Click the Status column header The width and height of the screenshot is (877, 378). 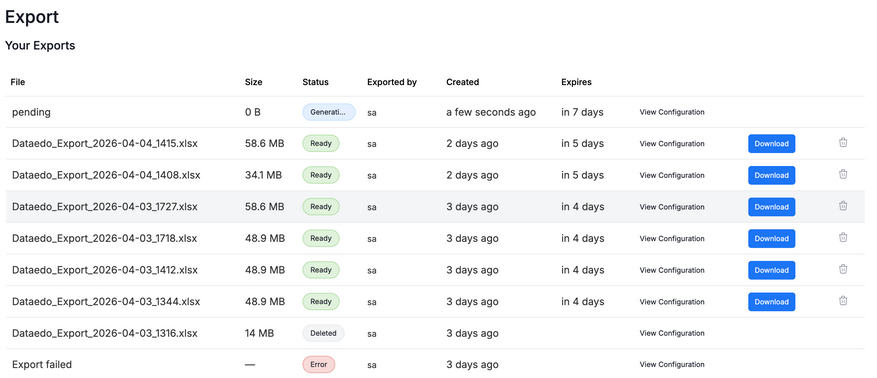click(315, 82)
